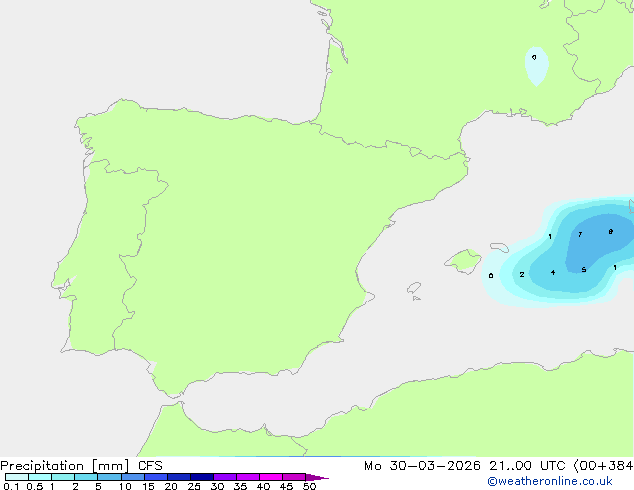Click the '35' legend label
Screen dimensions: 634x490
(x=240, y=486)
